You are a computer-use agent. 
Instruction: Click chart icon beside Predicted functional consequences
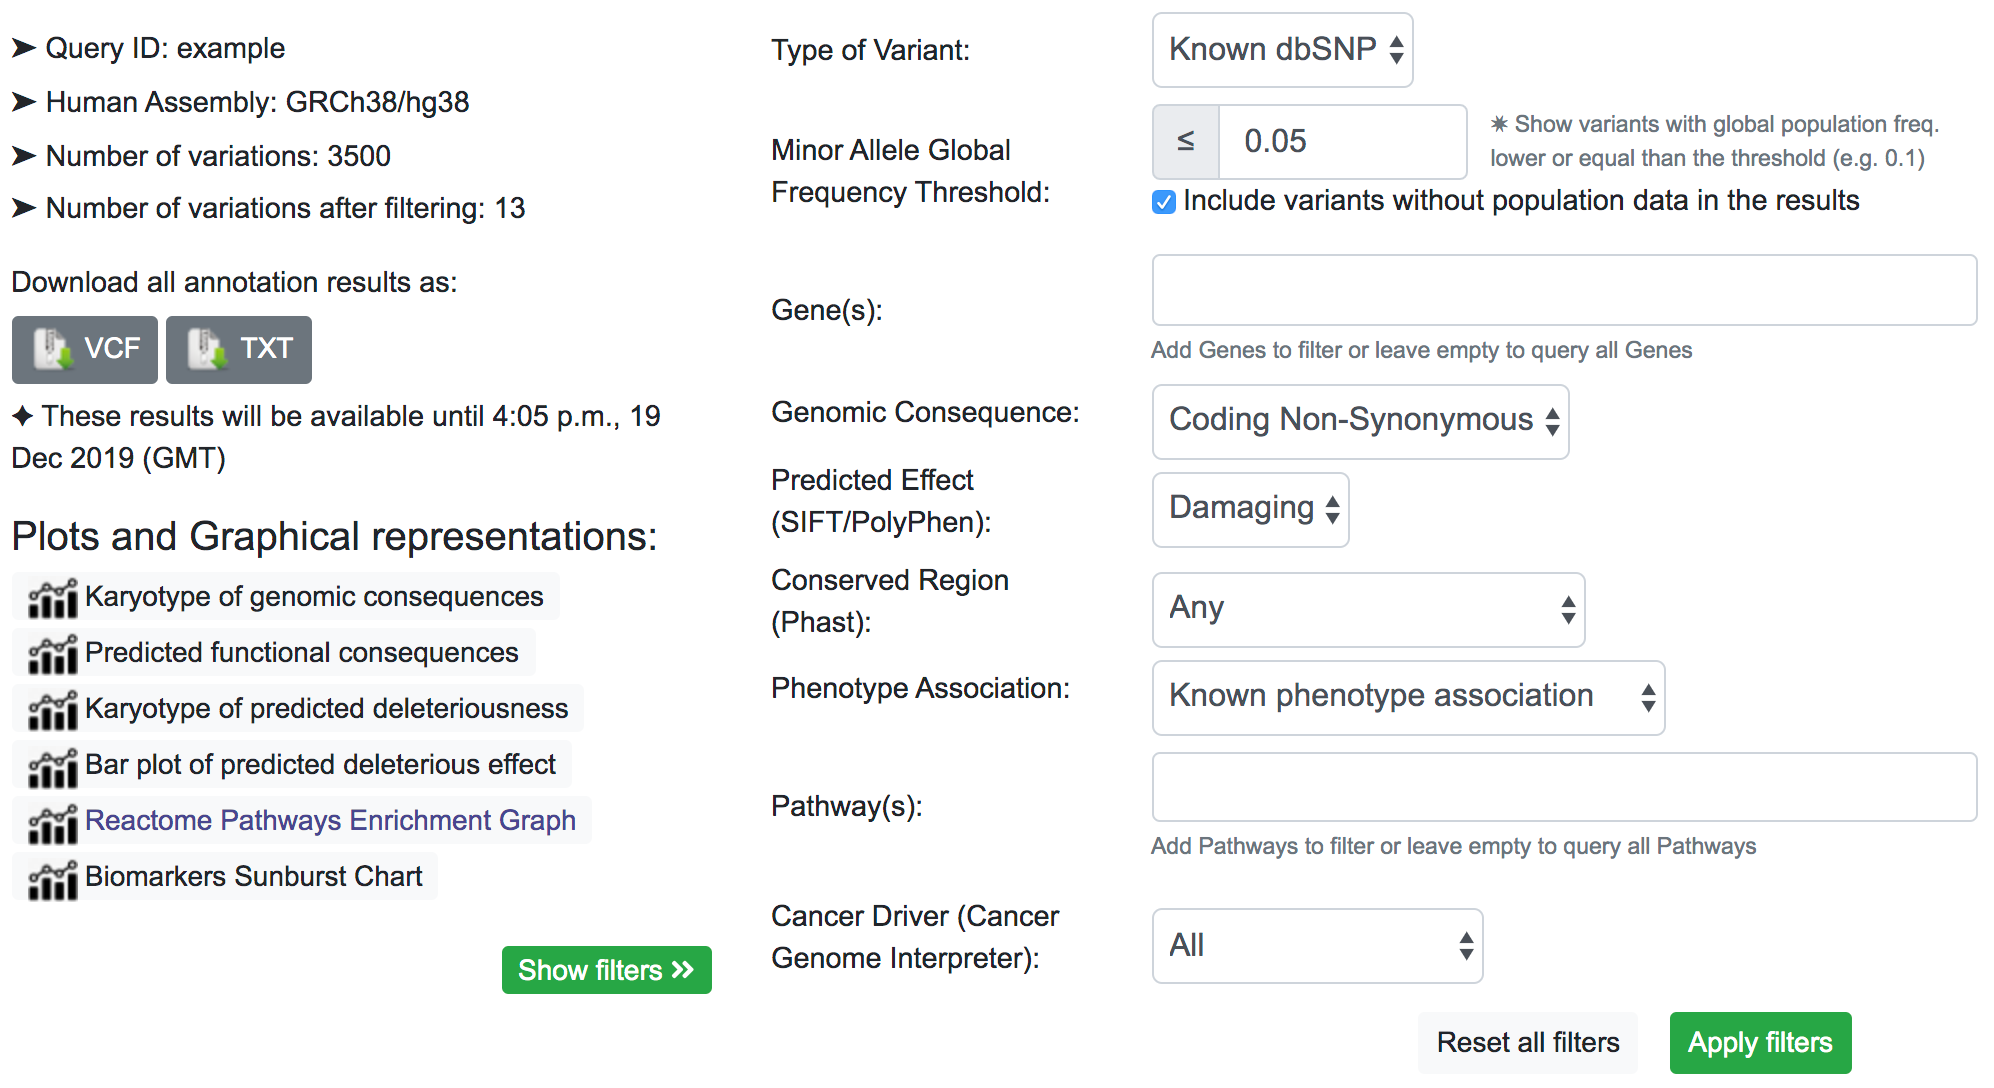53,654
